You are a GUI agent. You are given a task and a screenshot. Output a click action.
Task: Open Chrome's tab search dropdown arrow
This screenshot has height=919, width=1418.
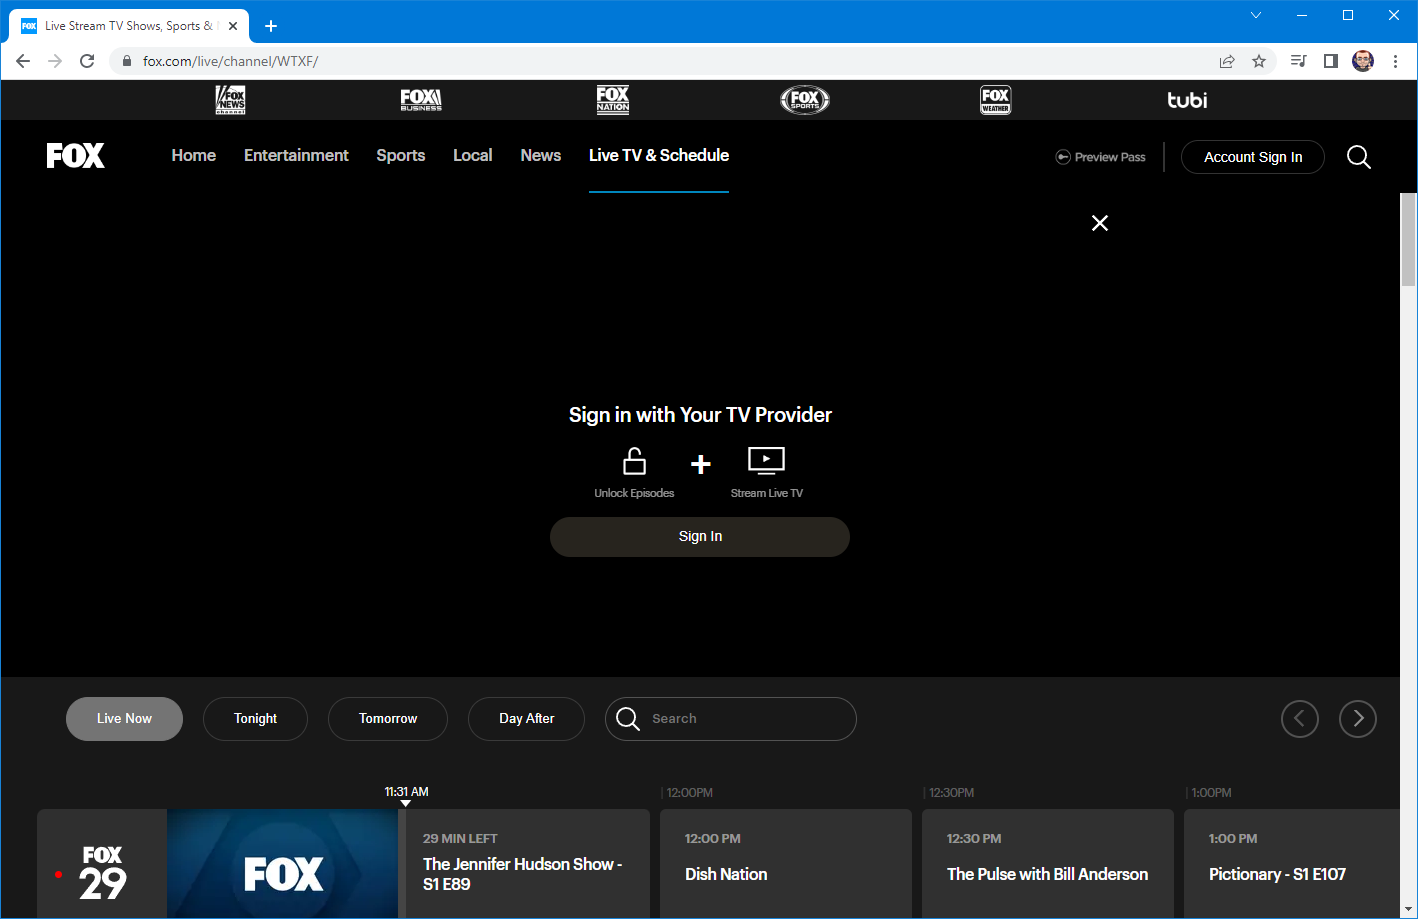[x=1256, y=15]
